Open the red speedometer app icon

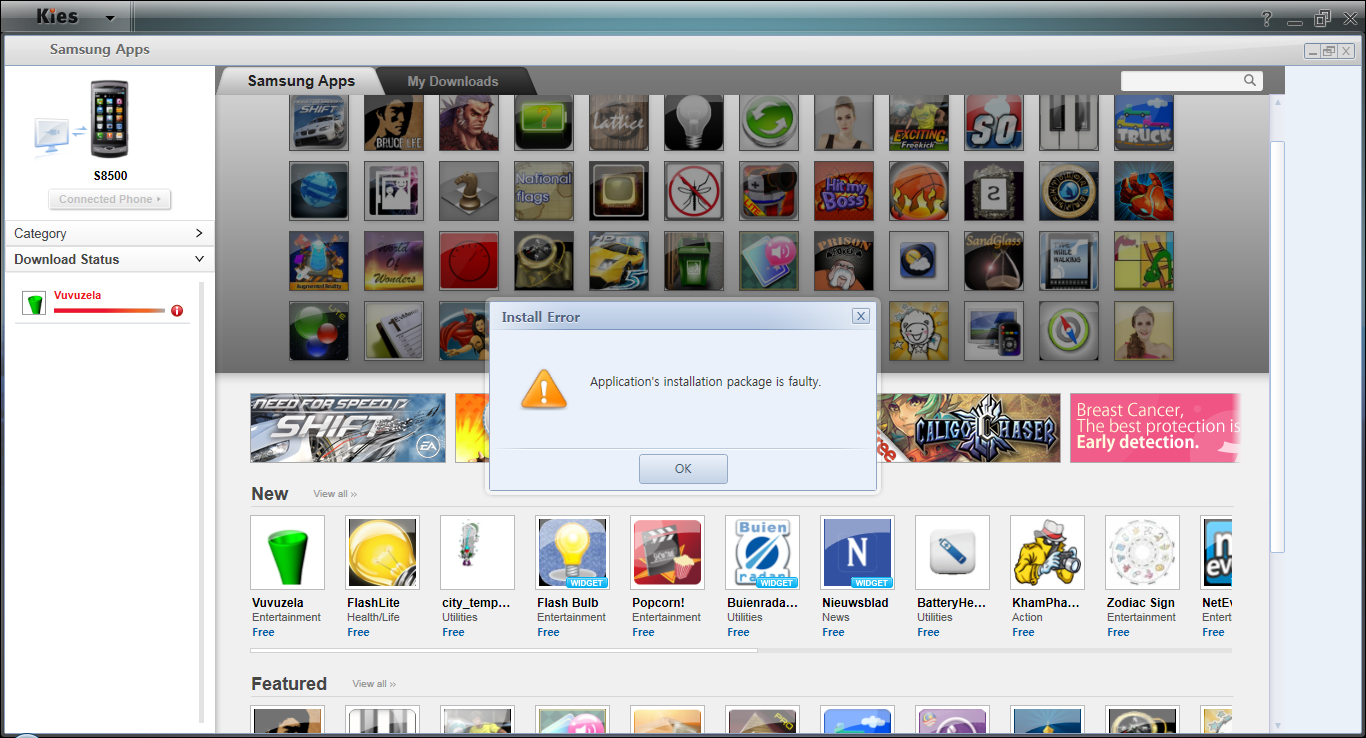coord(469,261)
